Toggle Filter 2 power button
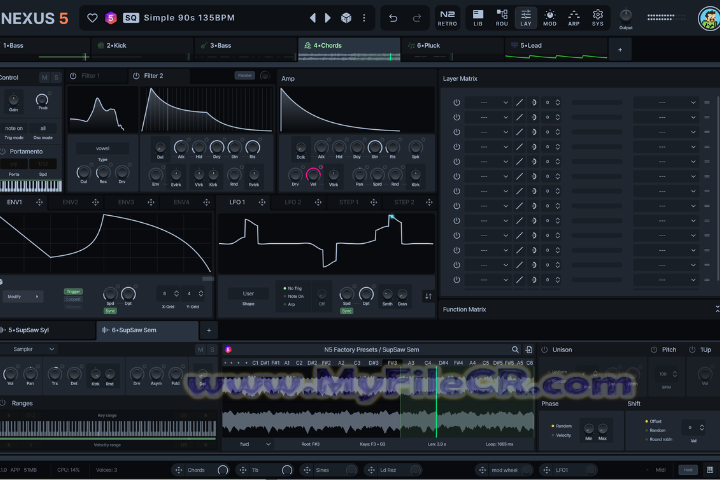 pyautogui.click(x=136, y=76)
